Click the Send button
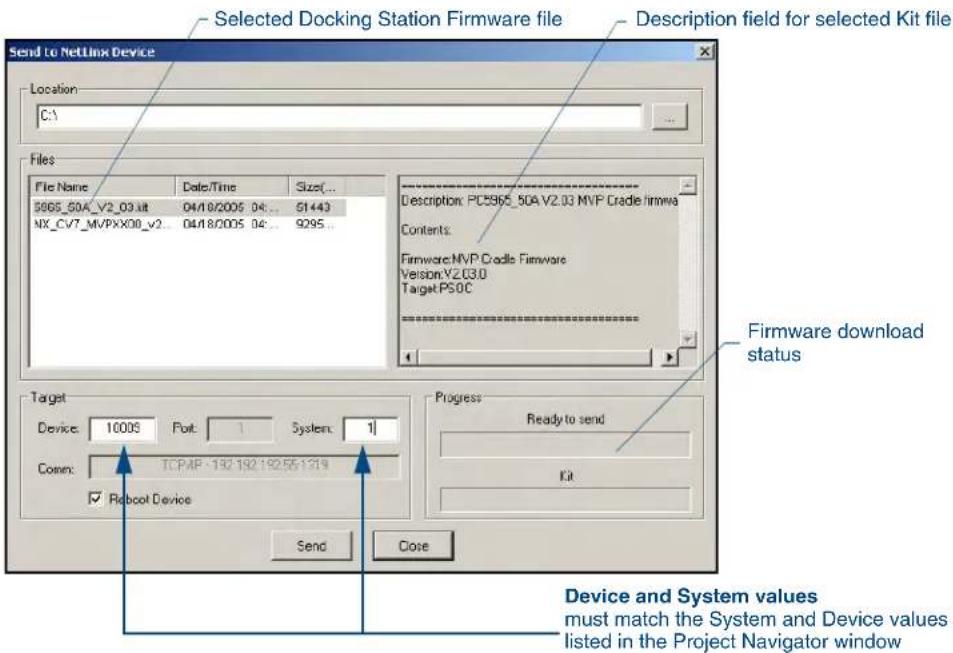Viewport: 953px width, 653px height. click(311, 546)
